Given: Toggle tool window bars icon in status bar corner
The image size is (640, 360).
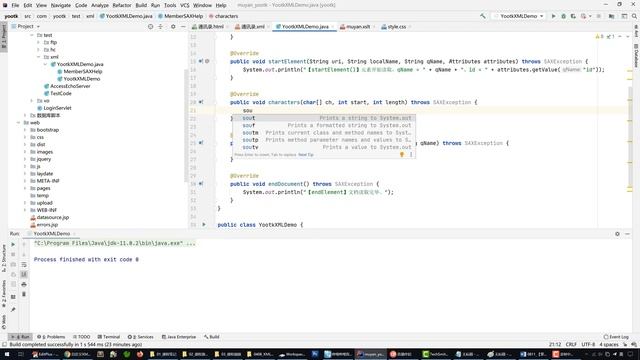Looking at the screenshot, I should pos(4,344).
